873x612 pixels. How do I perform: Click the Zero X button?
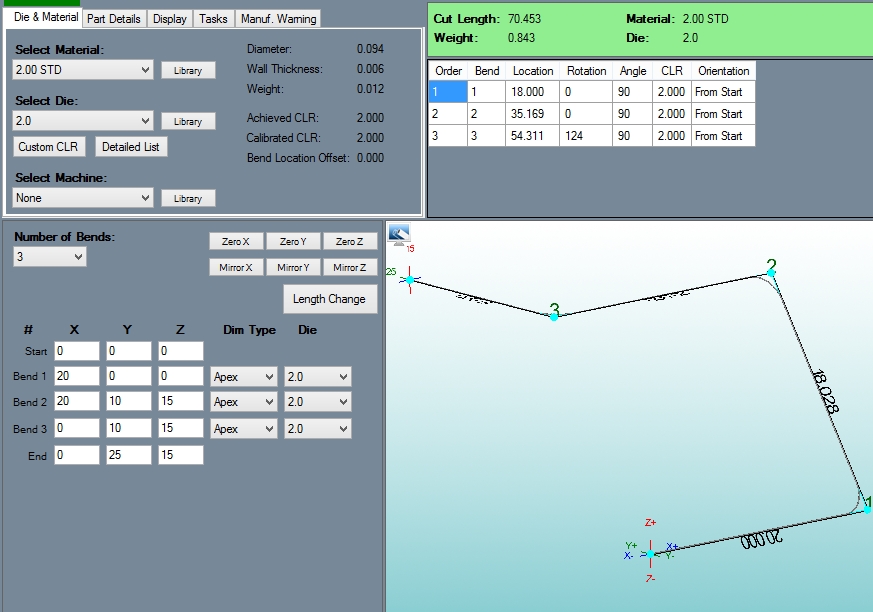point(236,242)
